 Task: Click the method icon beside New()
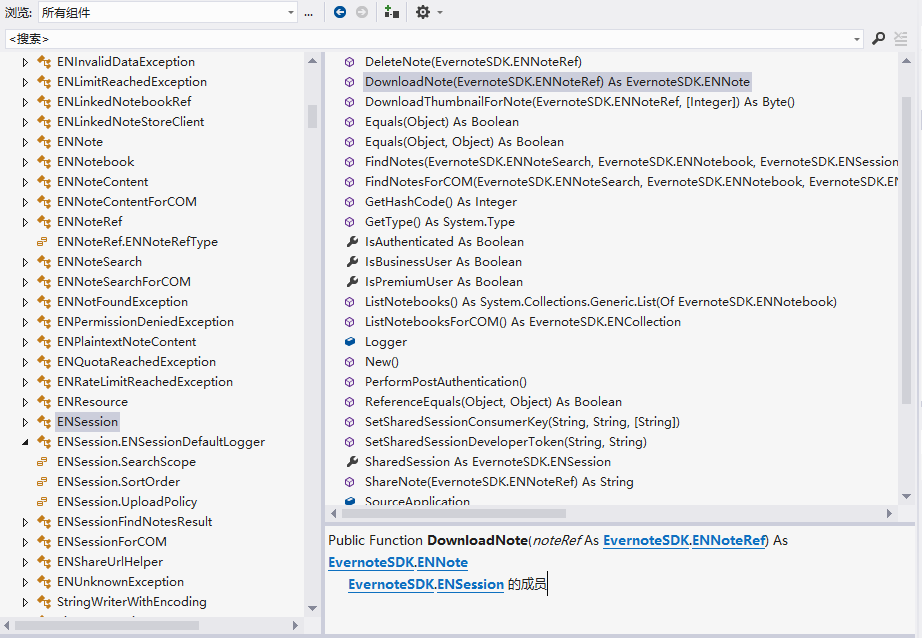pyautogui.click(x=349, y=362)
